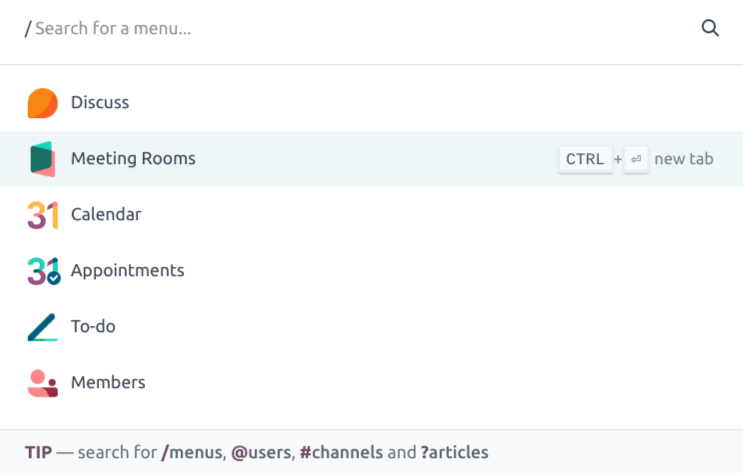Click '@users' in the tip bar
This screenshot has width=743, height=473.
(260, 452)
